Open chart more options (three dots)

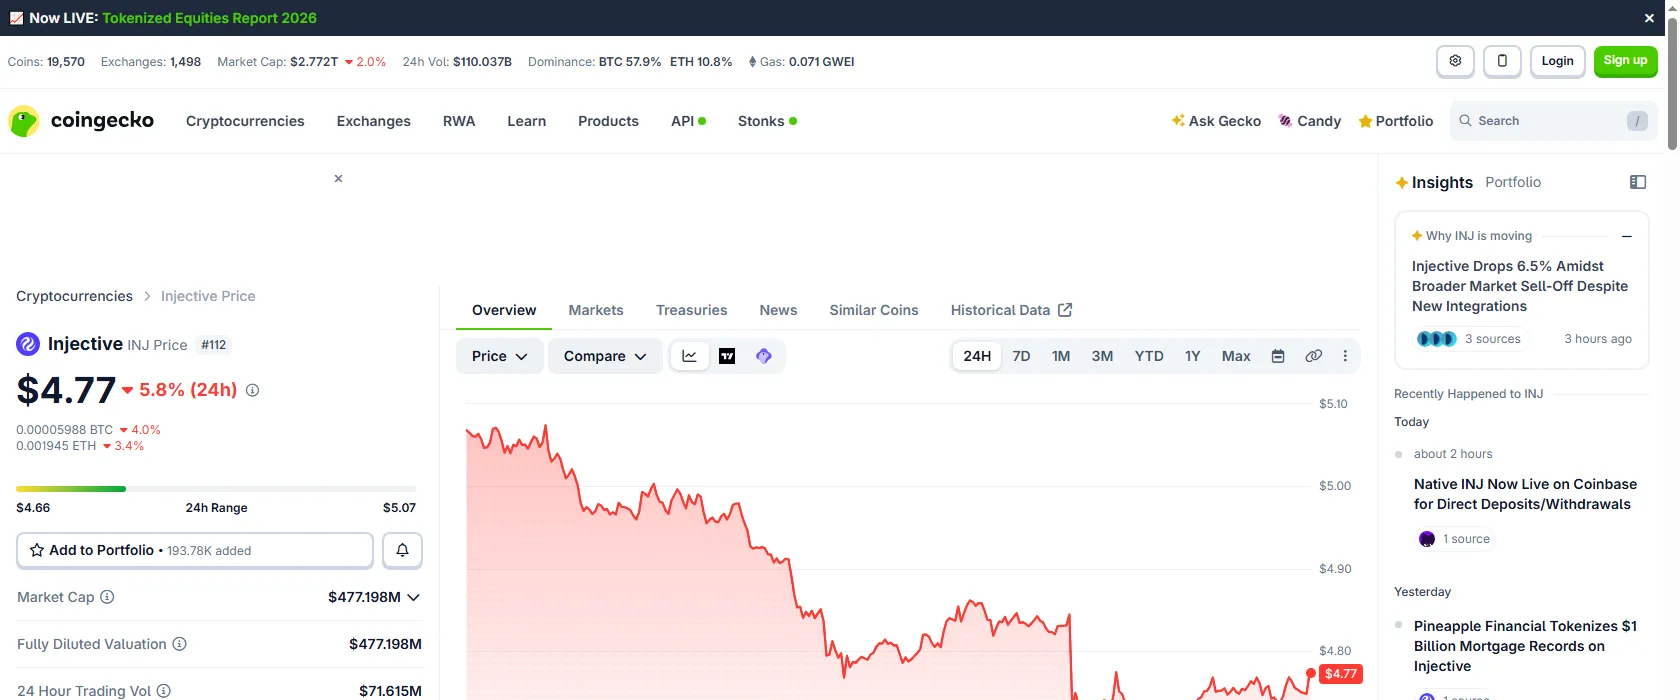click(x=1345, y=356)
